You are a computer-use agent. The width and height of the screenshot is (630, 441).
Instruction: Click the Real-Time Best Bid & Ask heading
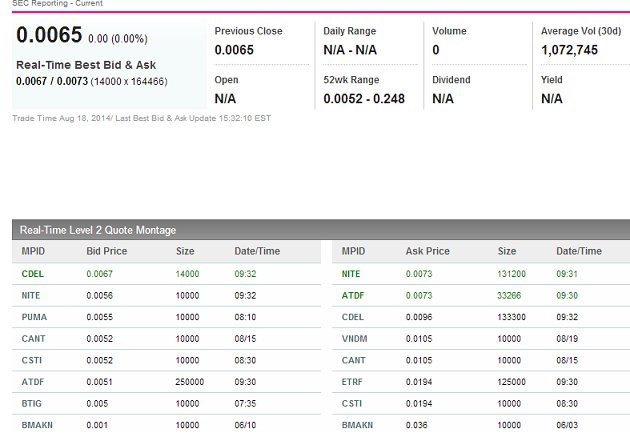click(x=86, y=65)
